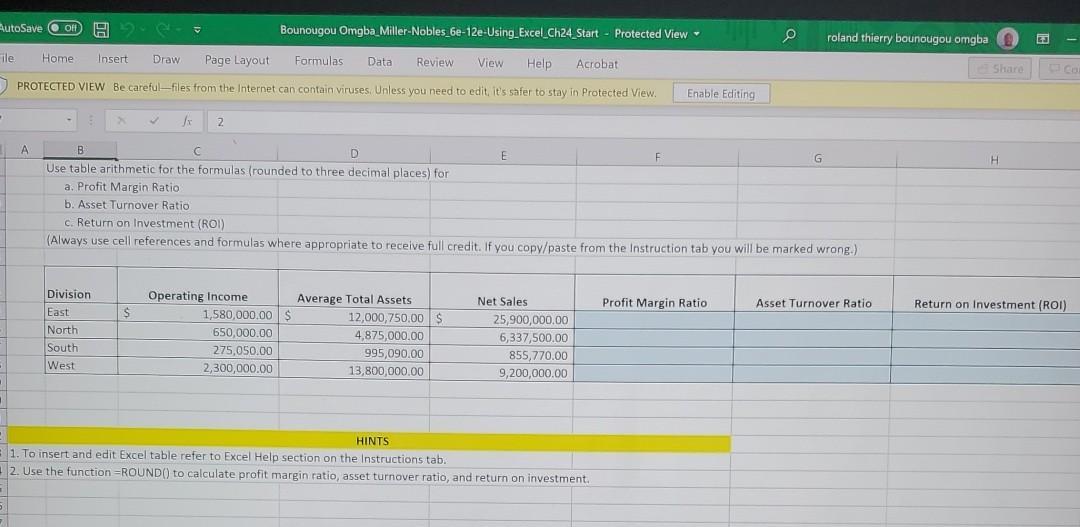Viewport: 1080px width, 527px height.
Task: Click the yellow HINTS header cell
Action: pos(368,441)
